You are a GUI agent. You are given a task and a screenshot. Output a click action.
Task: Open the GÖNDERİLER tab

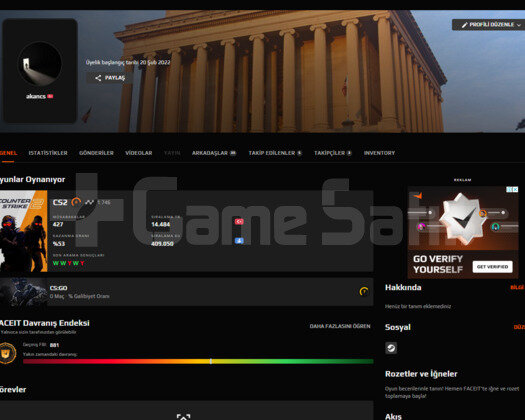pos(96,153)
